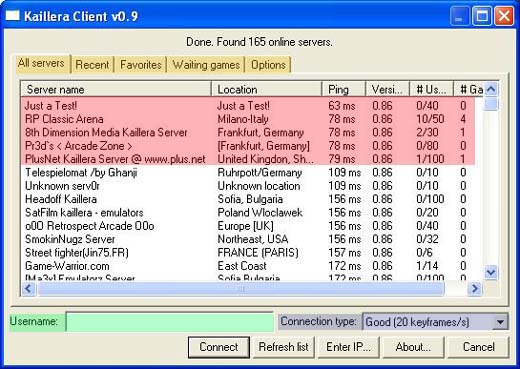Select the 'Unknown serv0r' row
Image resolution: width=520 pixels, height=369 pixels.
[248, 186]
